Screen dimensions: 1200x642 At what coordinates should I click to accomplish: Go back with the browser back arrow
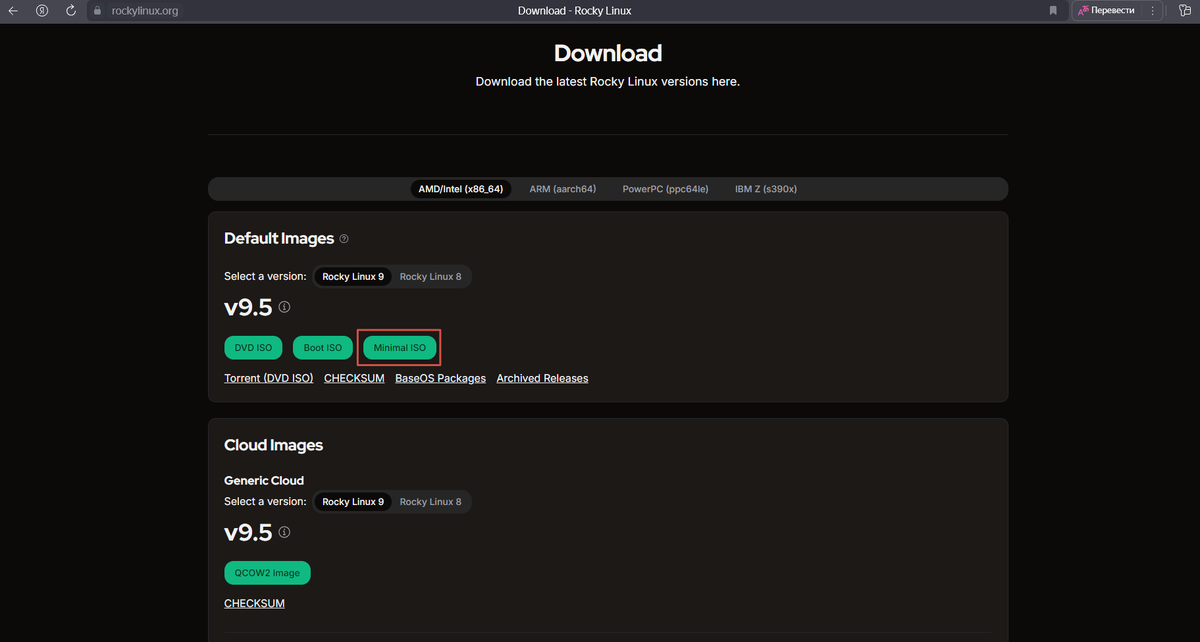(13, 11)
